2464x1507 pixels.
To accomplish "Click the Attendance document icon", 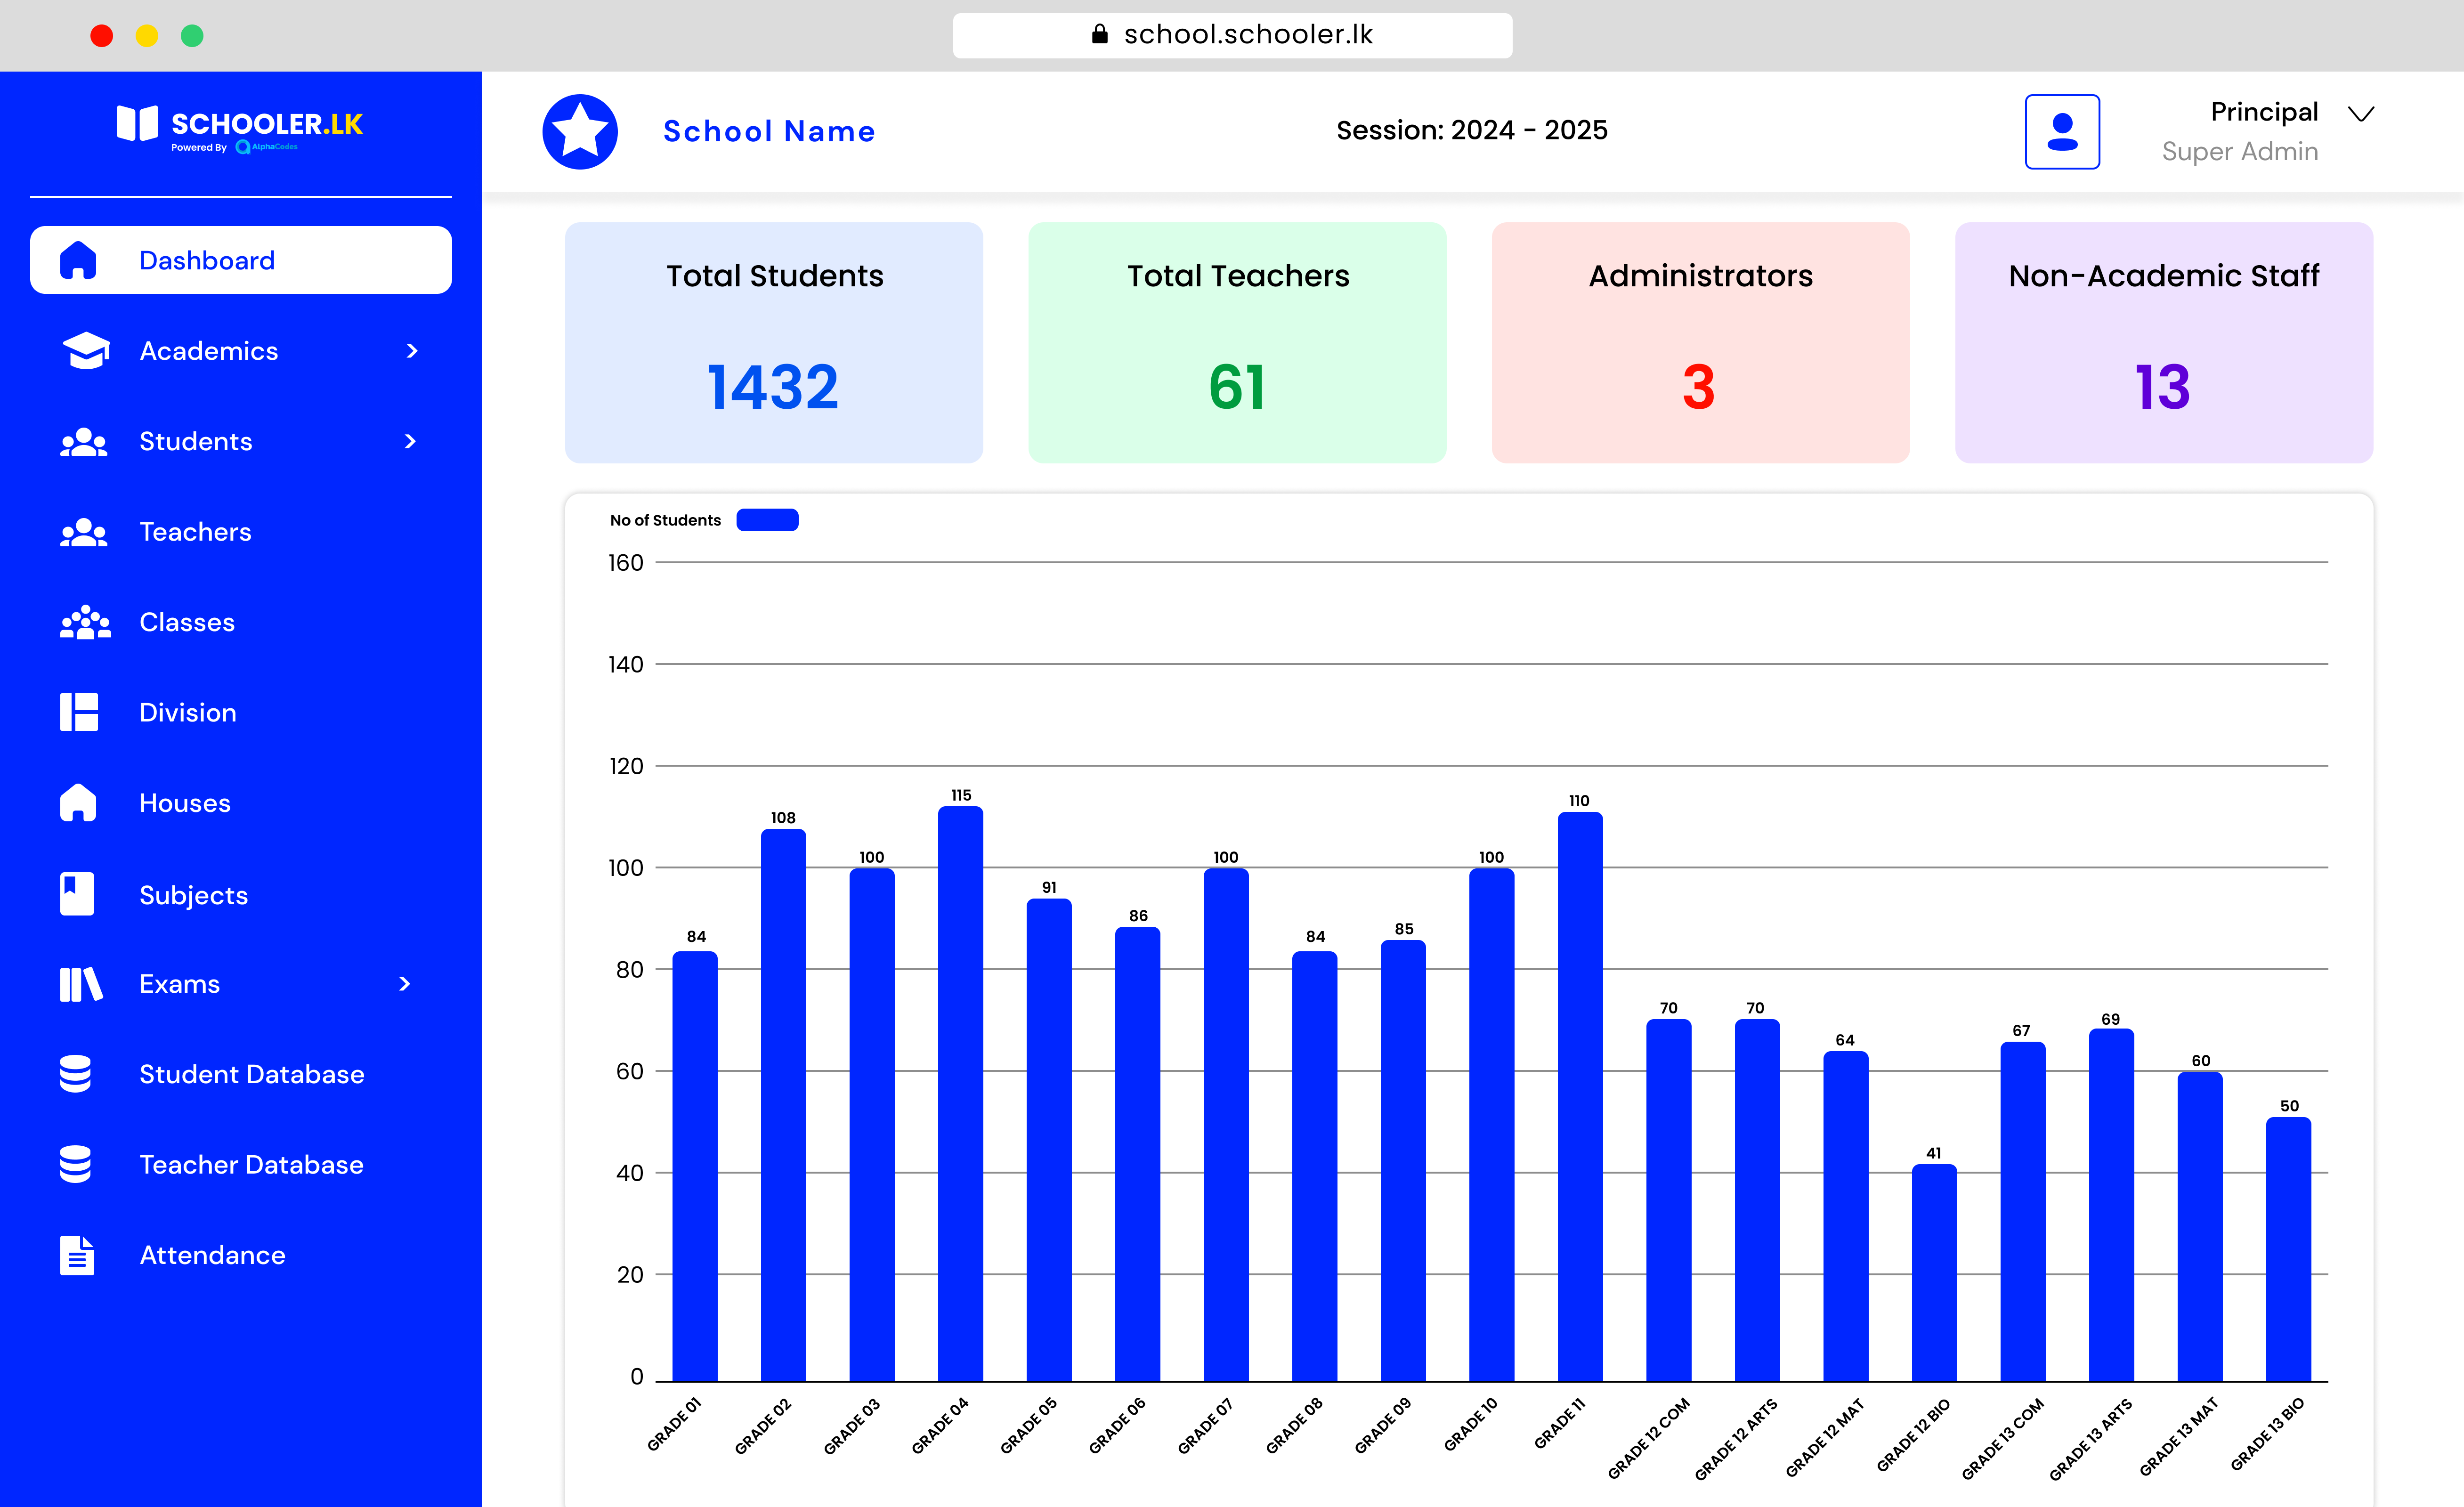I will 77,1255.
